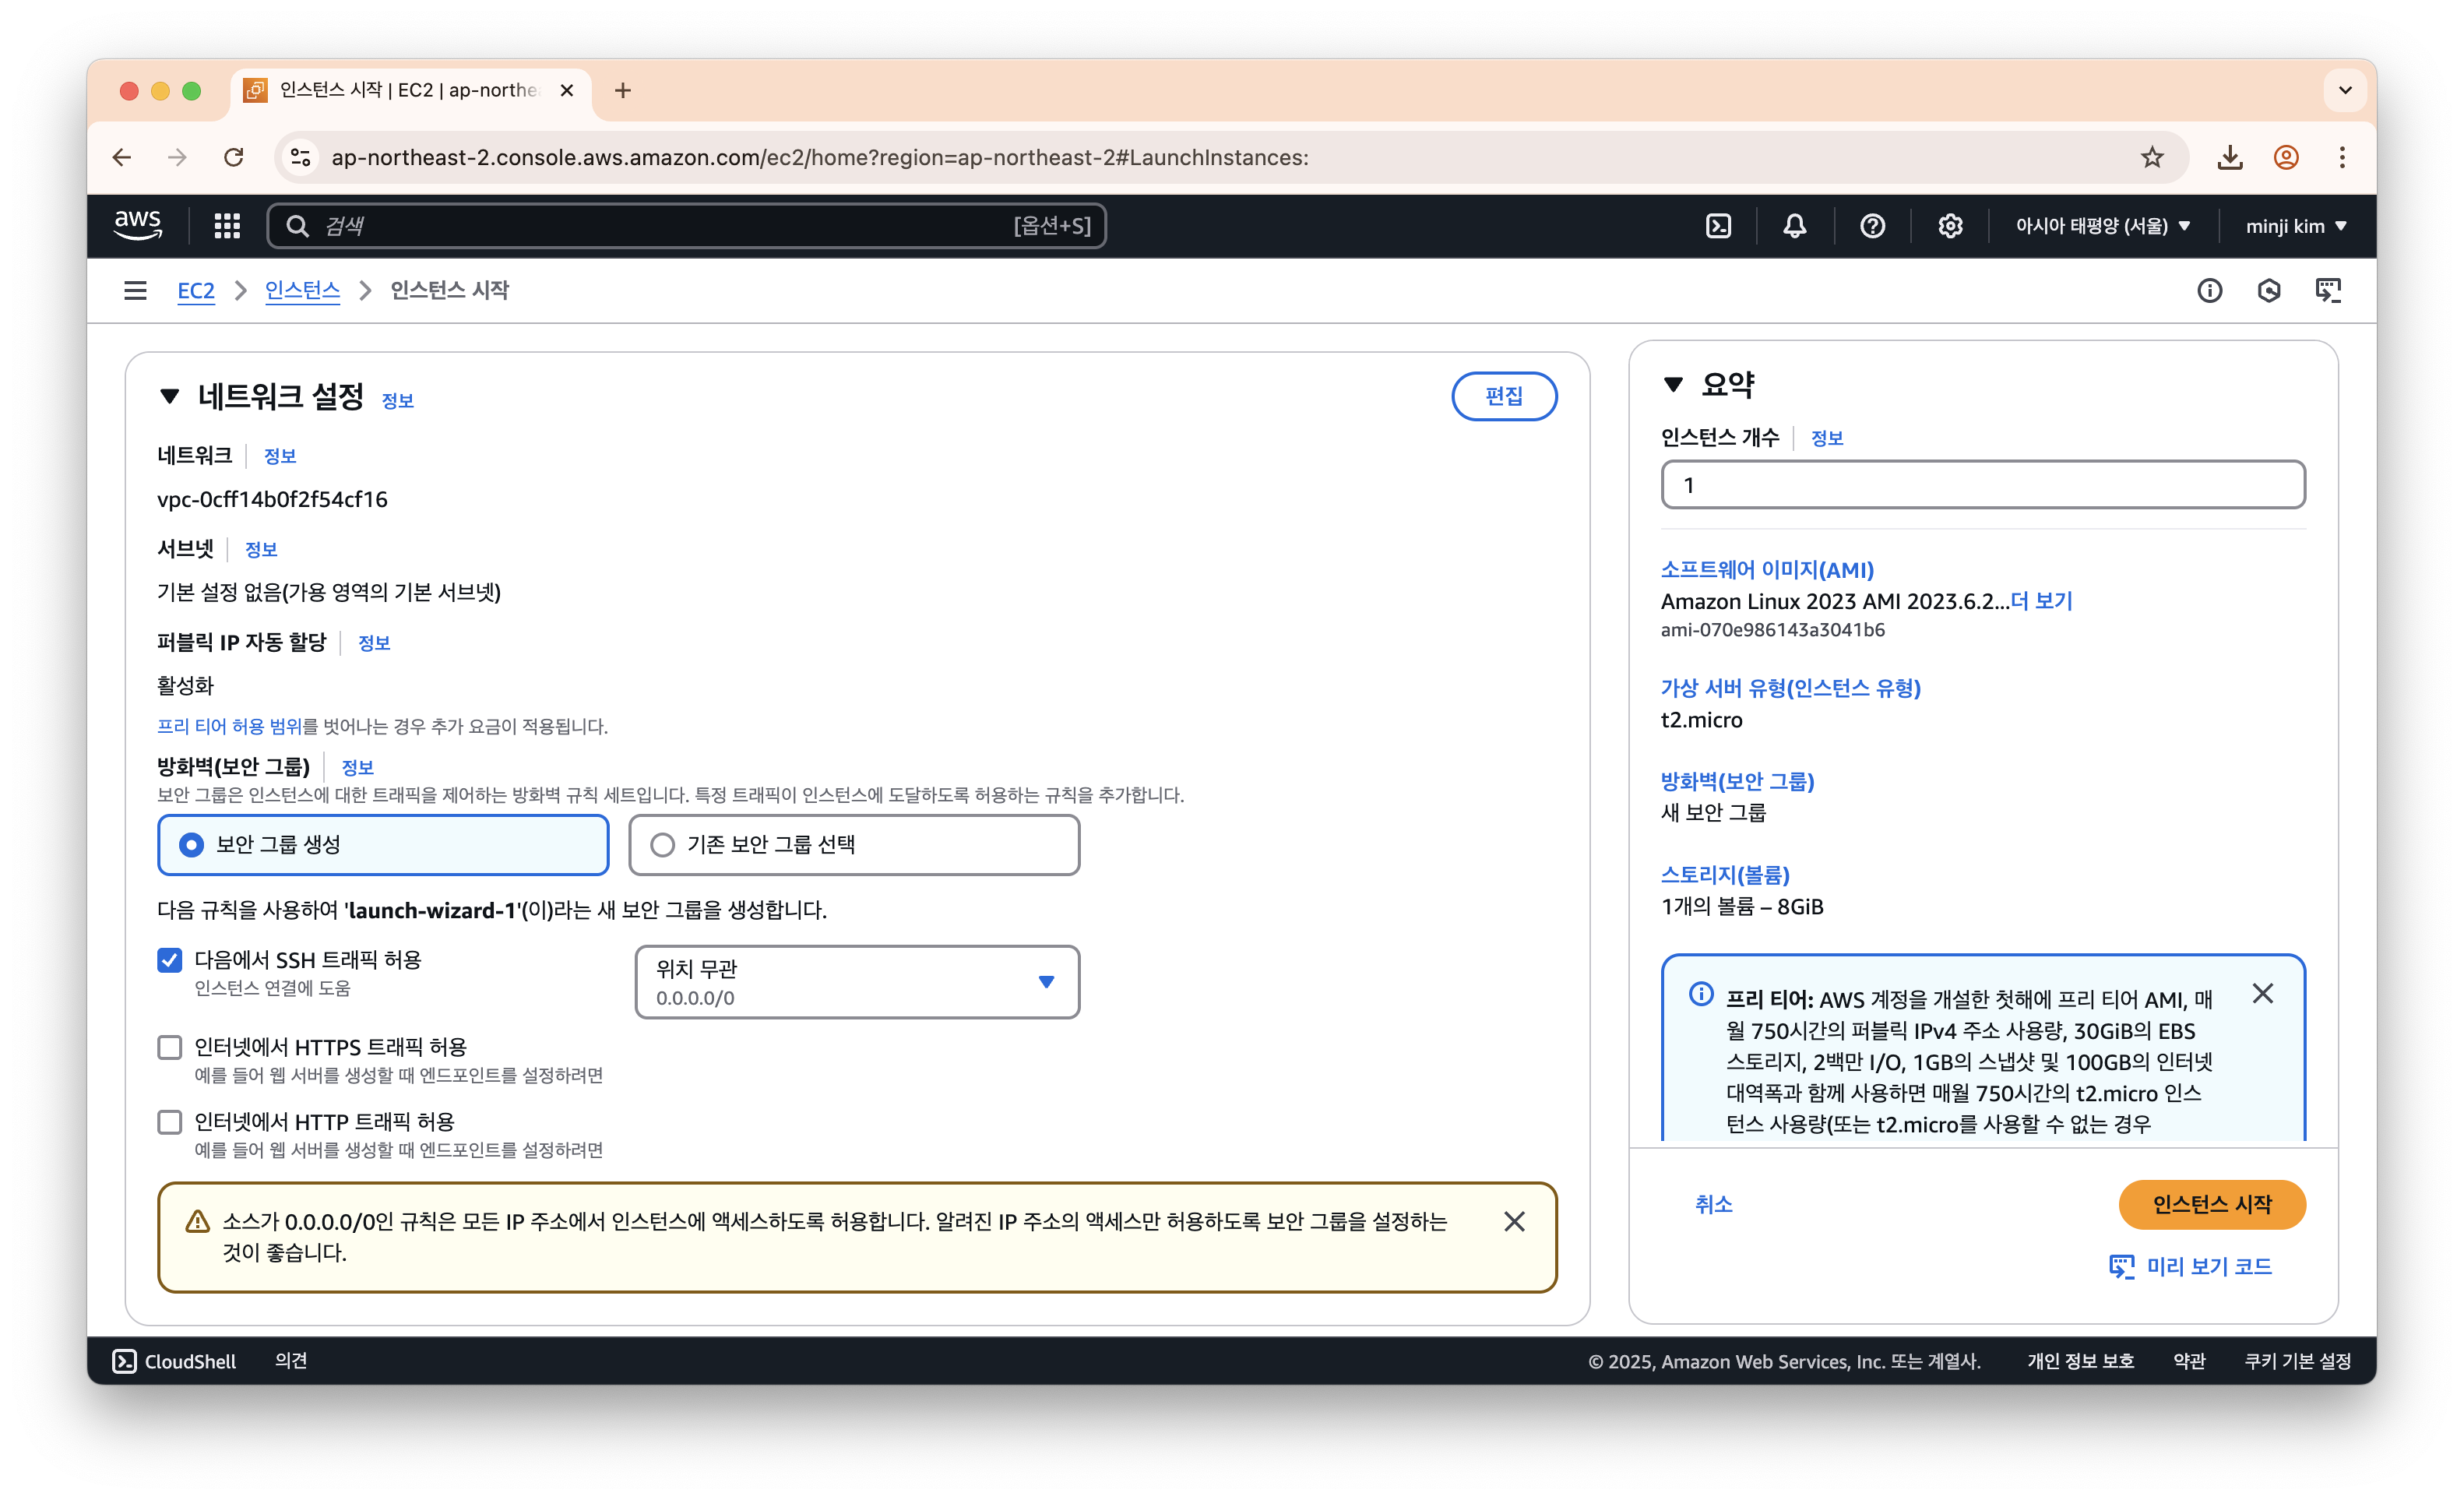This screenshot has height=1500, width=2464.
Task: Enable HTTPS 트래픽 허용 checkbox
Action: pyautogui.click(x=170, y=1047)
